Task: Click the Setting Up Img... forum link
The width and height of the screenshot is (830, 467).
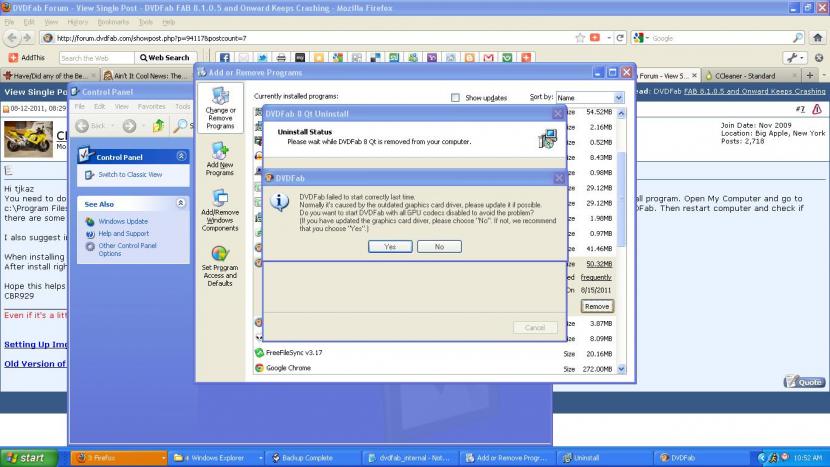Action: [x=36, y=344]
